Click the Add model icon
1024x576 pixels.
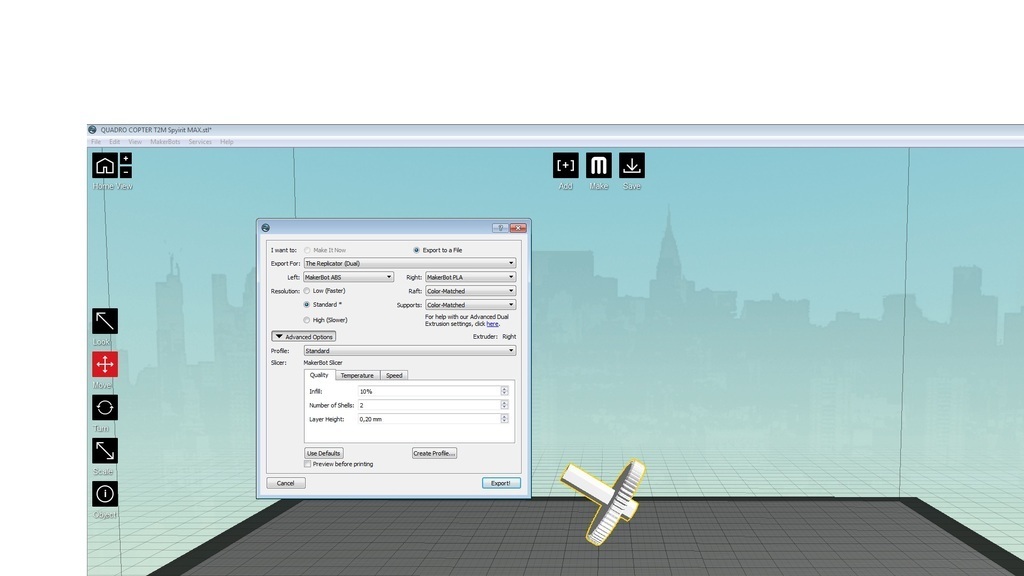point(566,165)
